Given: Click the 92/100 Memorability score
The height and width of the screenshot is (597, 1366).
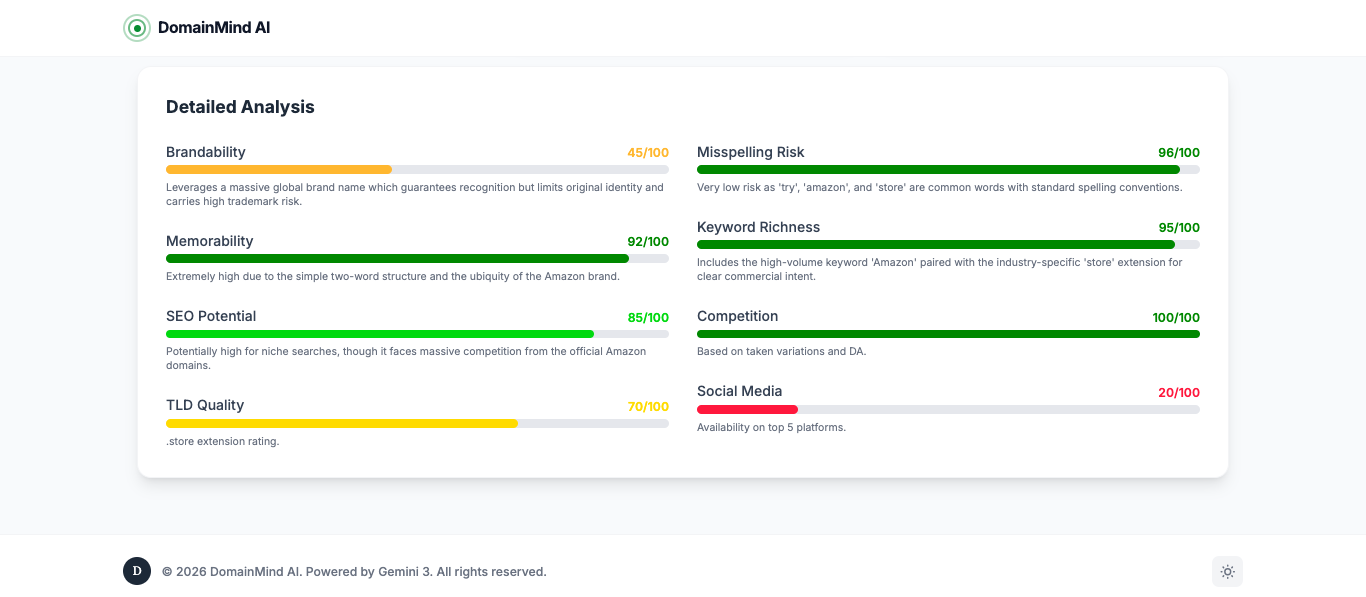Looking at the screenshot, I should 648,242.
